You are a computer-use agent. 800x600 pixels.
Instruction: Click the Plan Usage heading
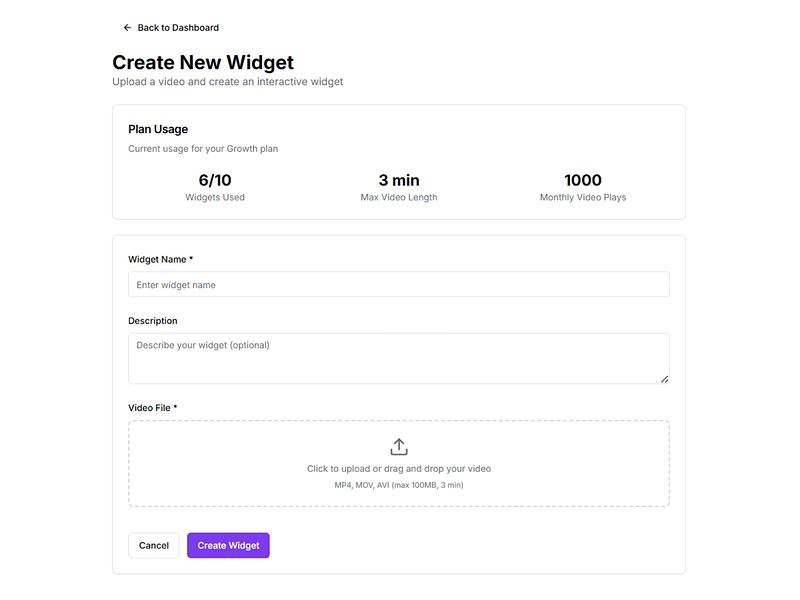[156, 129]
